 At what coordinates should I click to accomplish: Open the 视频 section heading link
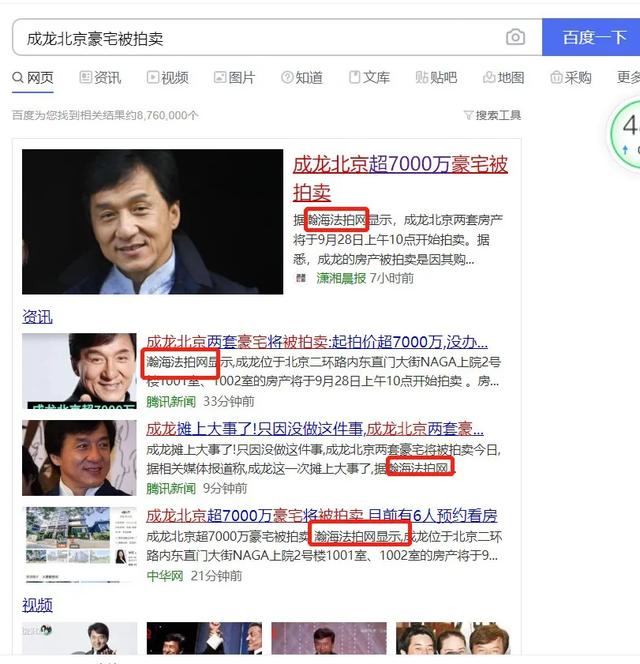[37, 605]
